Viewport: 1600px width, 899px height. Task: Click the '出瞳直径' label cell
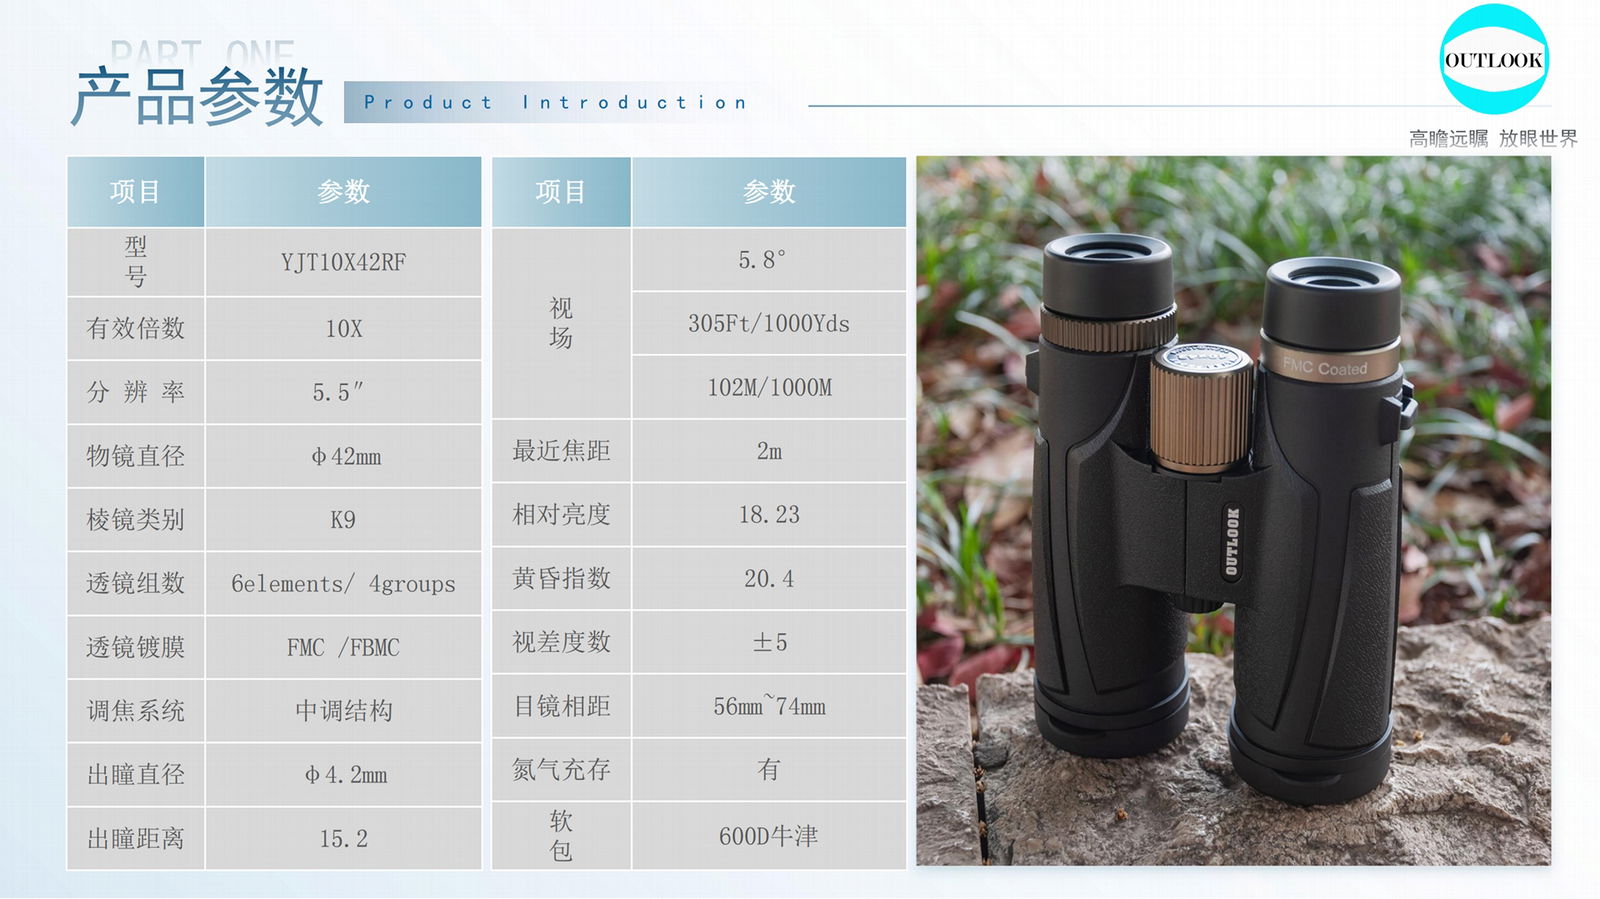click(136, 774)
